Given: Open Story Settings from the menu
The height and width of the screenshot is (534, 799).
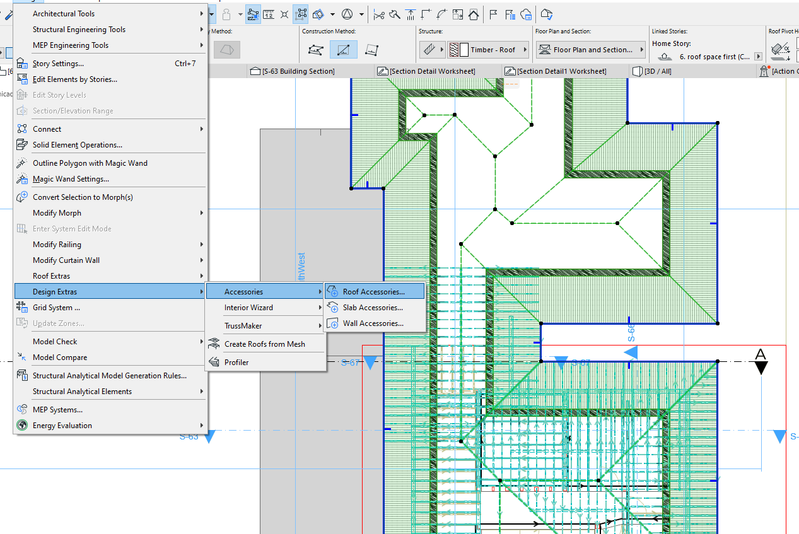Looking at the screenshot, I should [58, 63].
